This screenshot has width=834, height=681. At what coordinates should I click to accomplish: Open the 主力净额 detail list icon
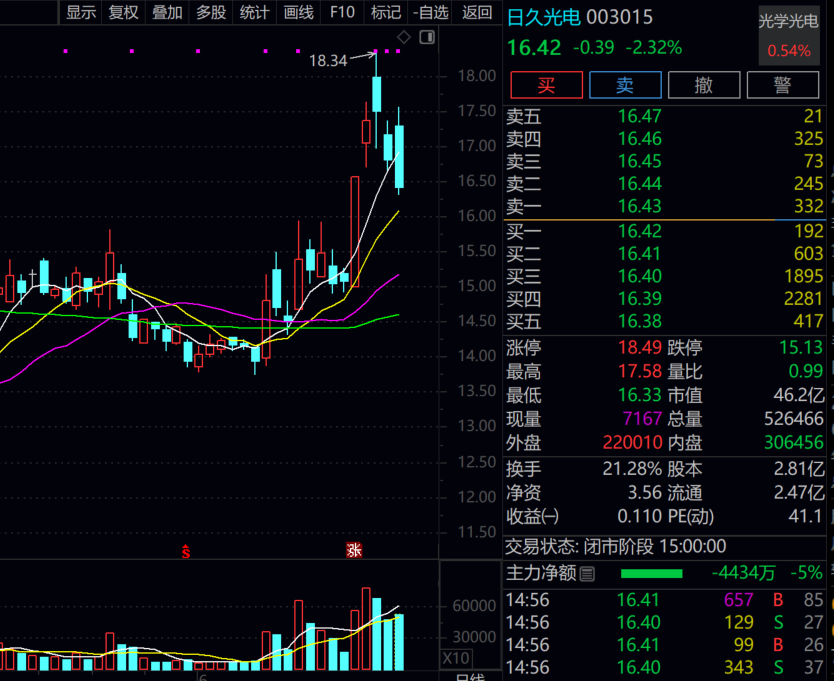click(587, 574)
